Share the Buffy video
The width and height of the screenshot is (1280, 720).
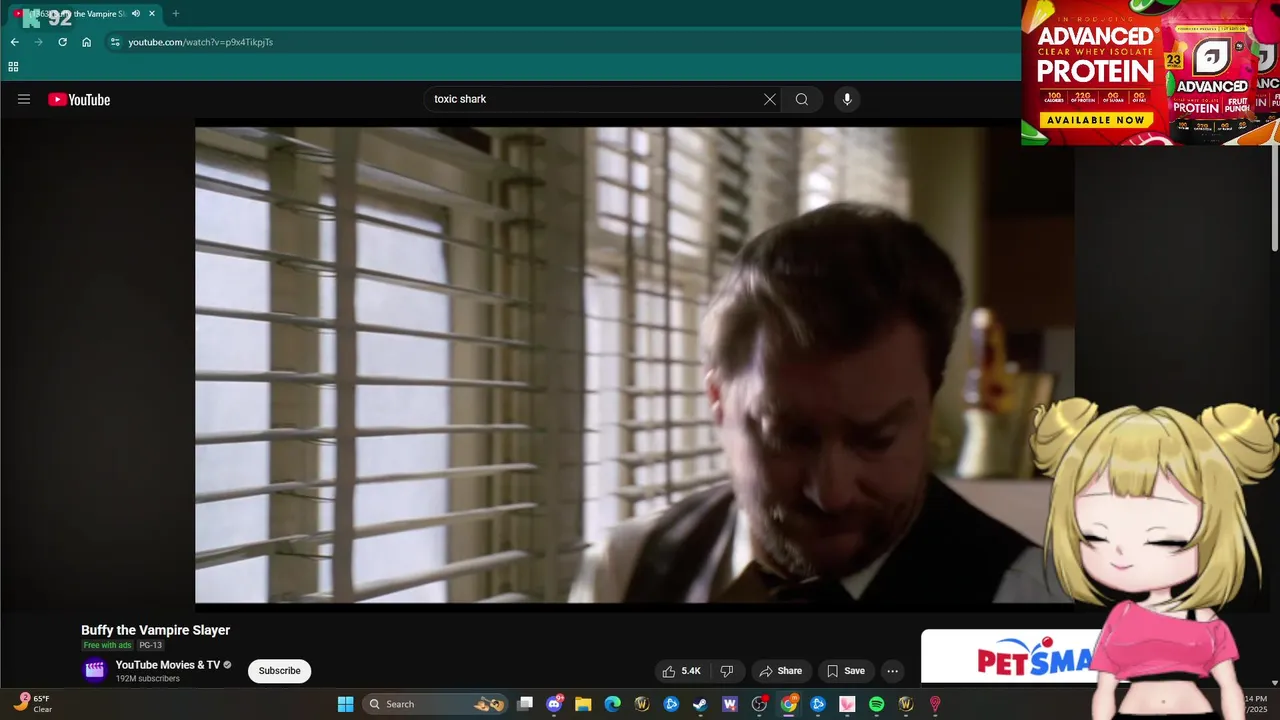coord(780,671)
